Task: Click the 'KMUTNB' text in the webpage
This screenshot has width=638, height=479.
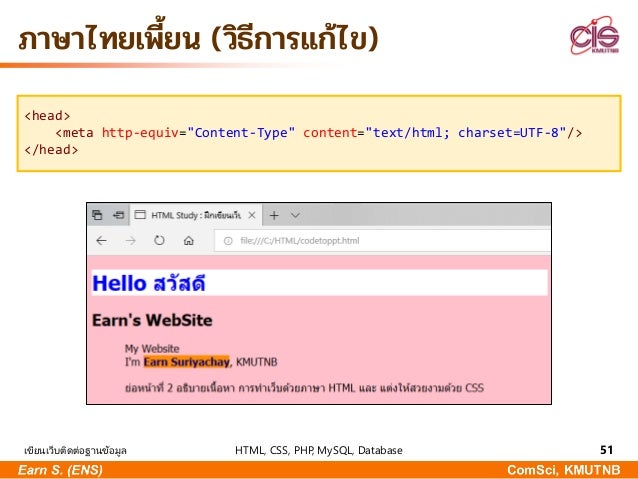Action: [x=257, y=362]
